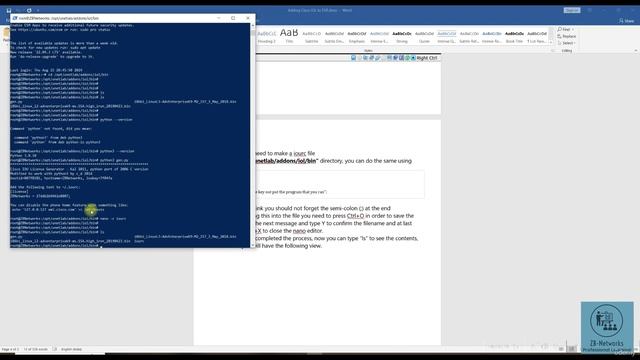Viewport: 640px width, 360px height.
Task: Apply the Strong style
Action: [x=402, y=37]
